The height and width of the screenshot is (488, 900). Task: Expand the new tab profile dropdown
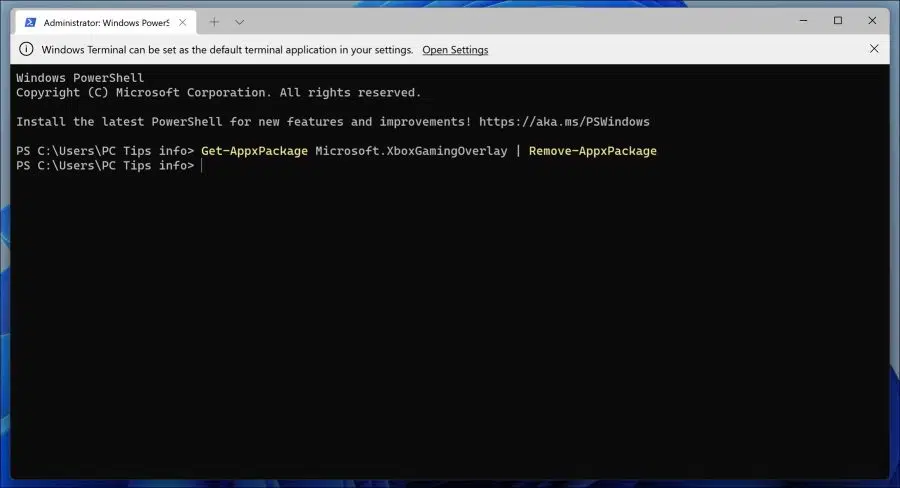tap(239, 22)
